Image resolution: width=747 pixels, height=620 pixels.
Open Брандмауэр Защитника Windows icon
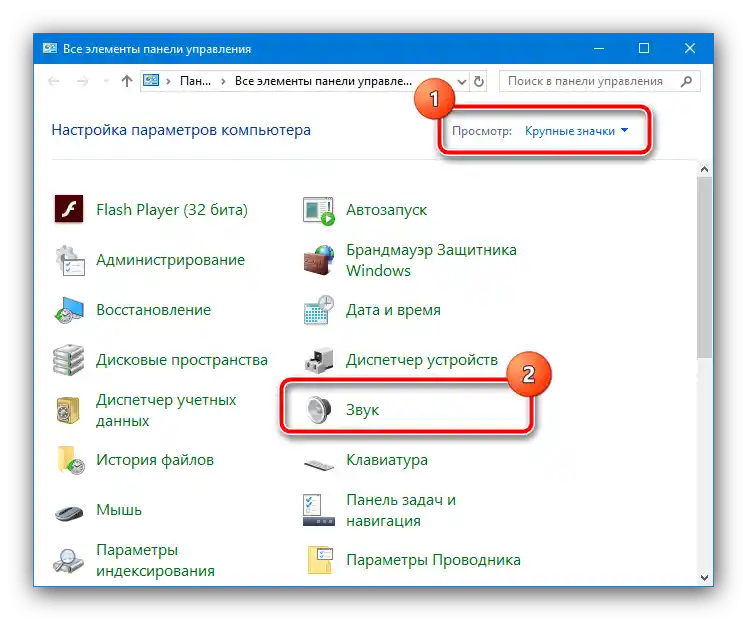(x=319, y=260)
